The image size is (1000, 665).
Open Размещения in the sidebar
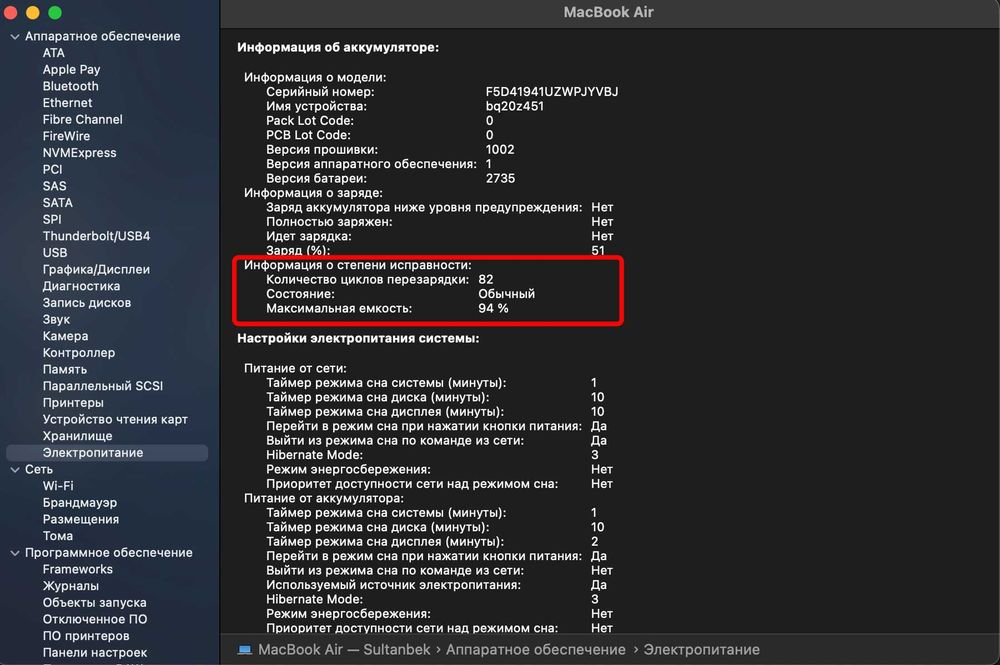click(x=80, y=520)
